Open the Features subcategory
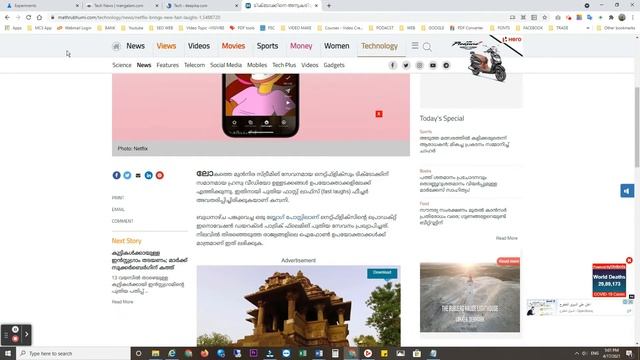Screen dimensions: 640x360 click(x=167, y=65)
